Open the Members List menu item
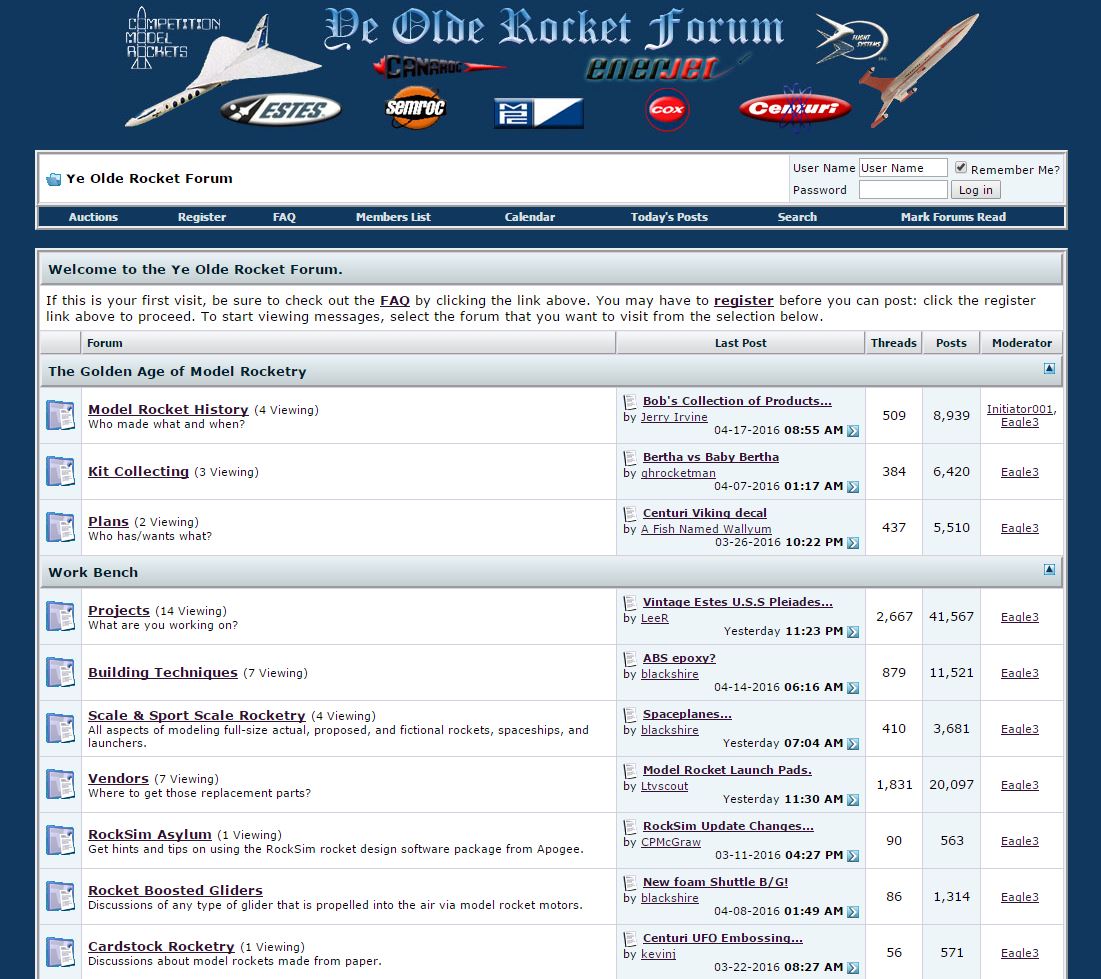Image resolution: width=1101 pixels, height=979 pixels. tap(392, 216)
